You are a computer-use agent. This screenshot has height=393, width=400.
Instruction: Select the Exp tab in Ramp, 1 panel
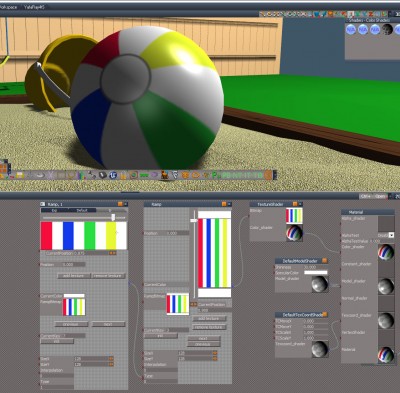[54, 210]
